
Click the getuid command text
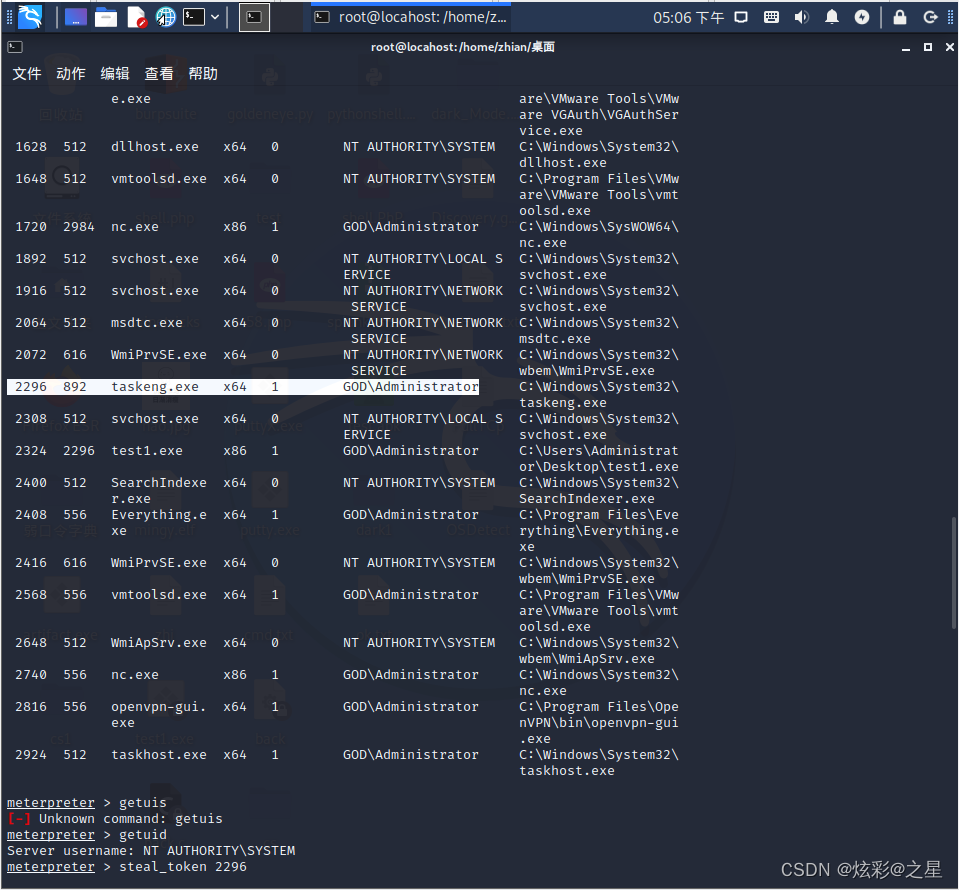(143, 835)
